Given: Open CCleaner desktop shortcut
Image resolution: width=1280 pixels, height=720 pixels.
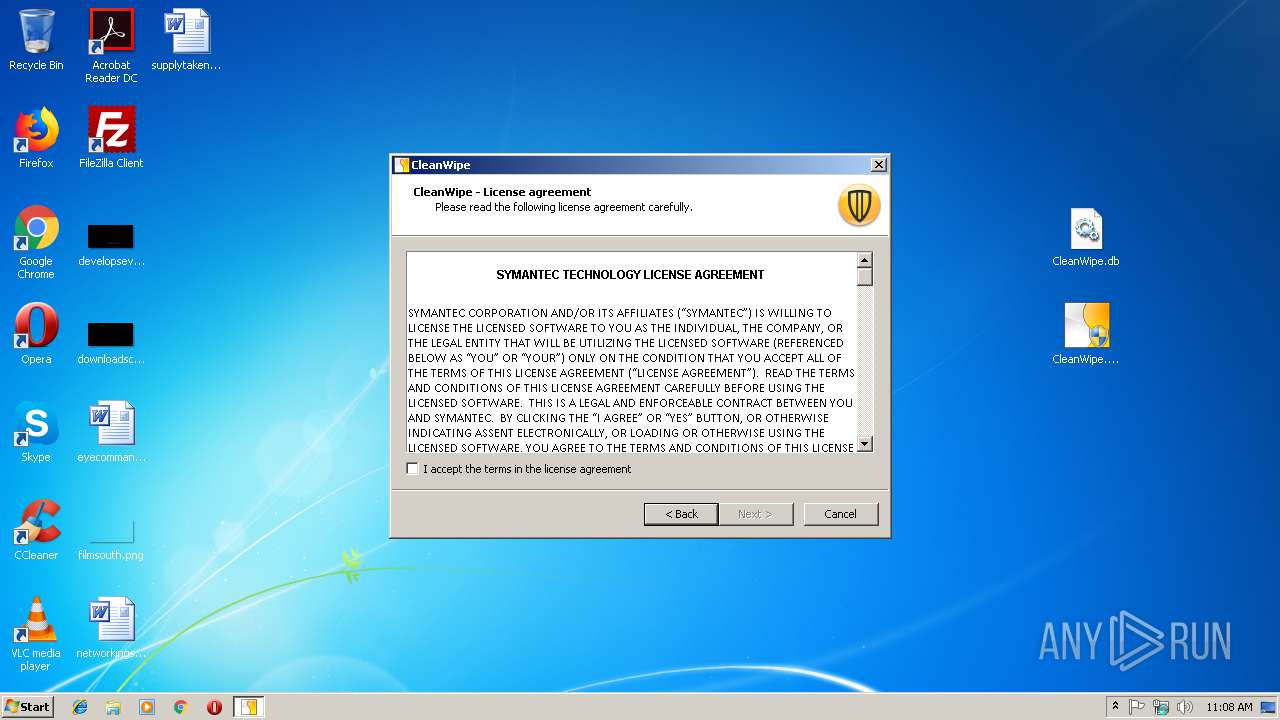Looking at the screenshot, I should (36, 530).
